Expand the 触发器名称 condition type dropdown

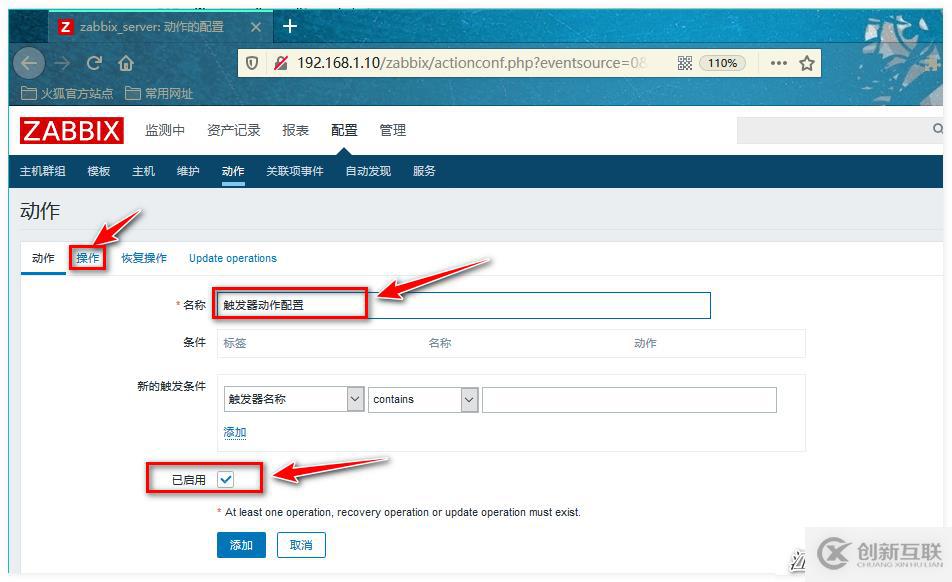294,399
